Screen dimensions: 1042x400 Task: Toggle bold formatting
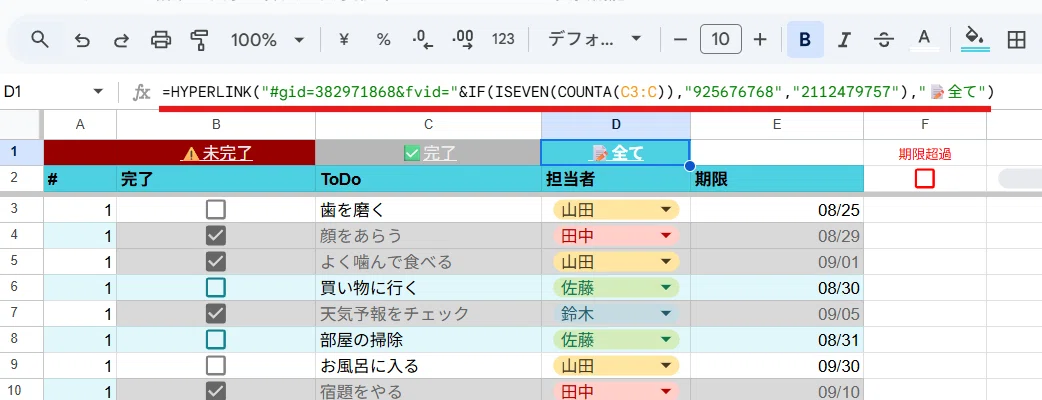coord(805,40)
